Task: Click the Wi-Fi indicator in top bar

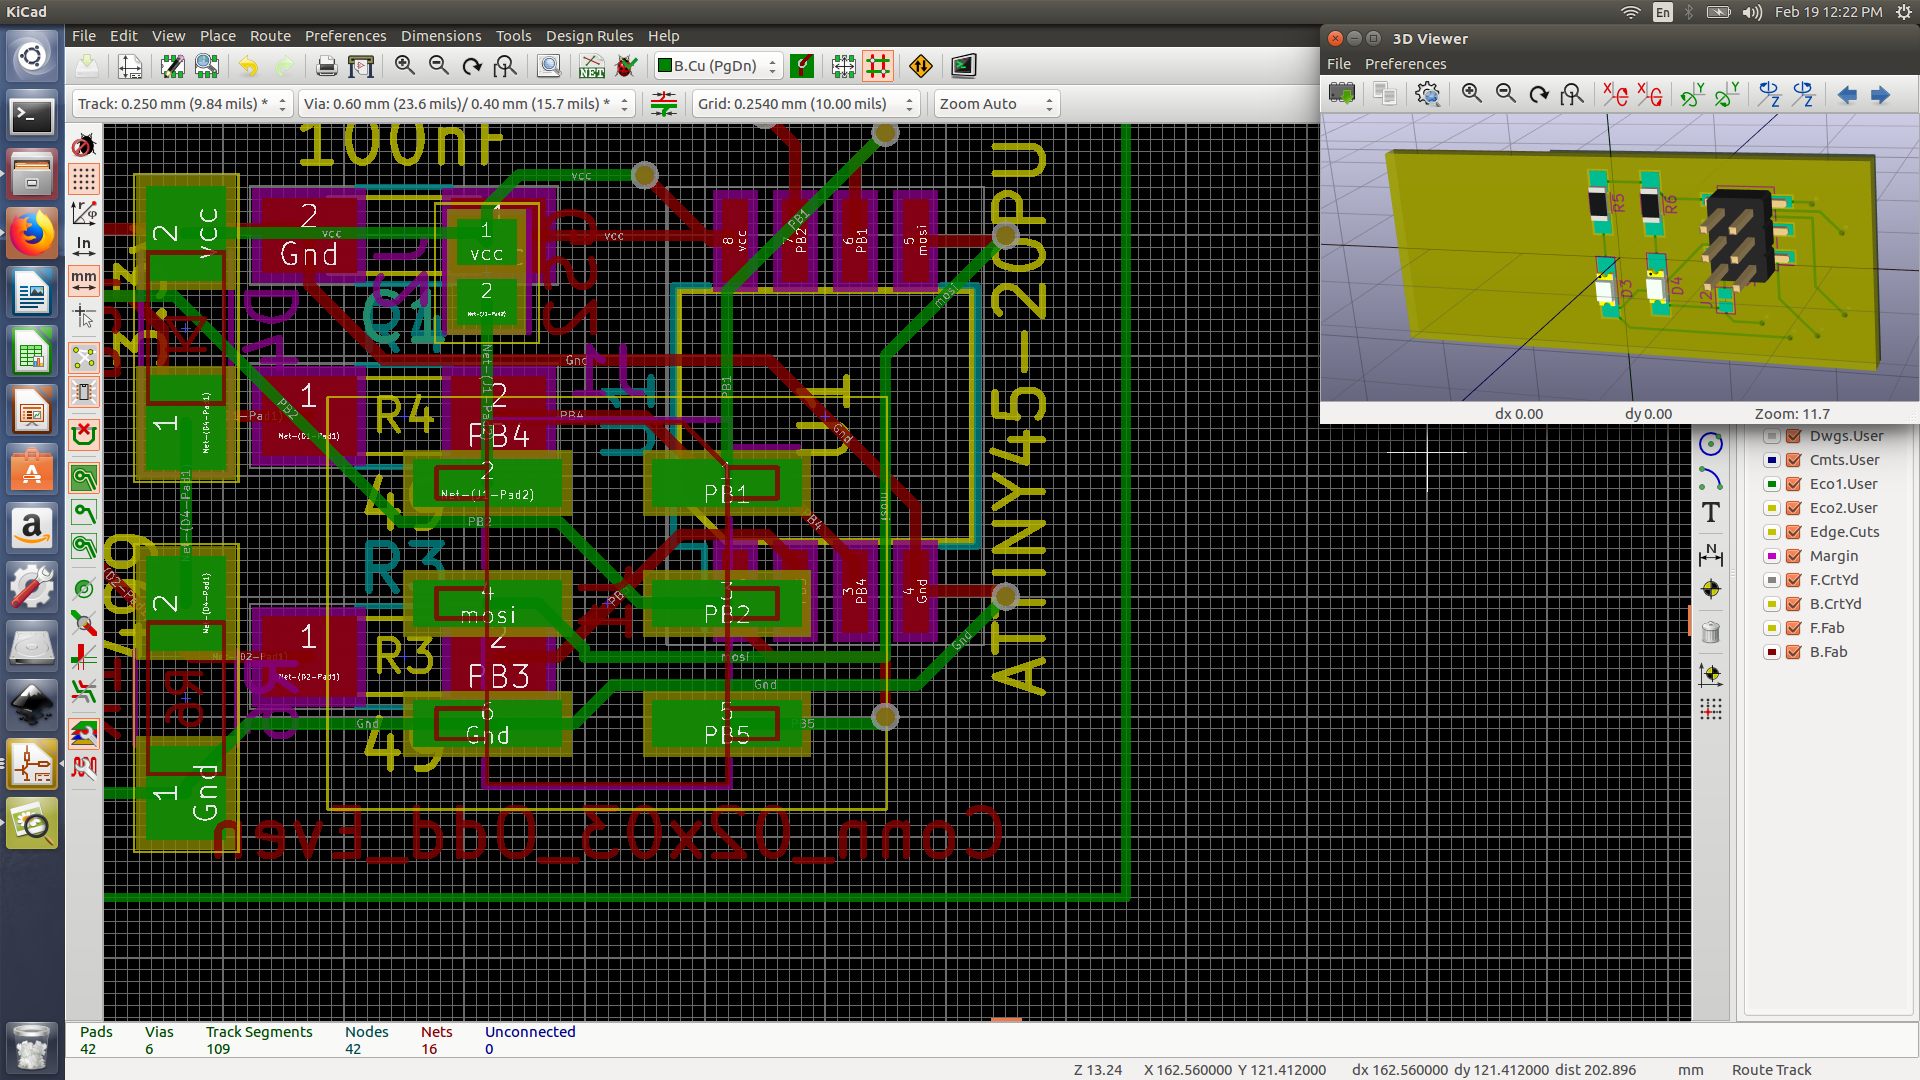Action: (1630, 12)
